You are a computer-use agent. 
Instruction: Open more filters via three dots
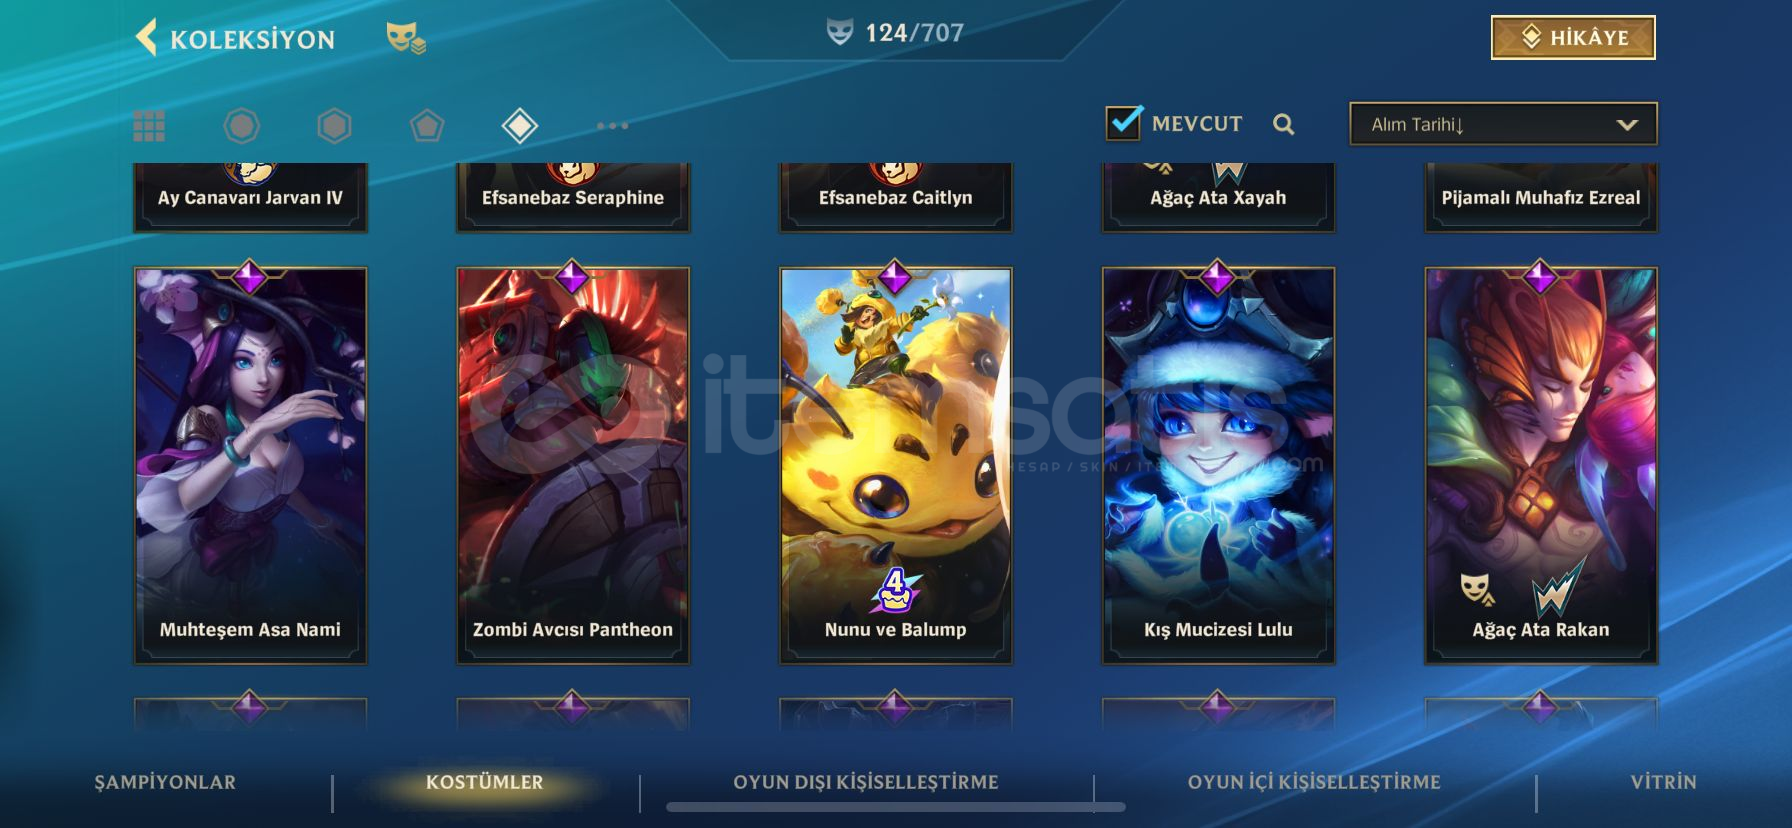(612, 126)
